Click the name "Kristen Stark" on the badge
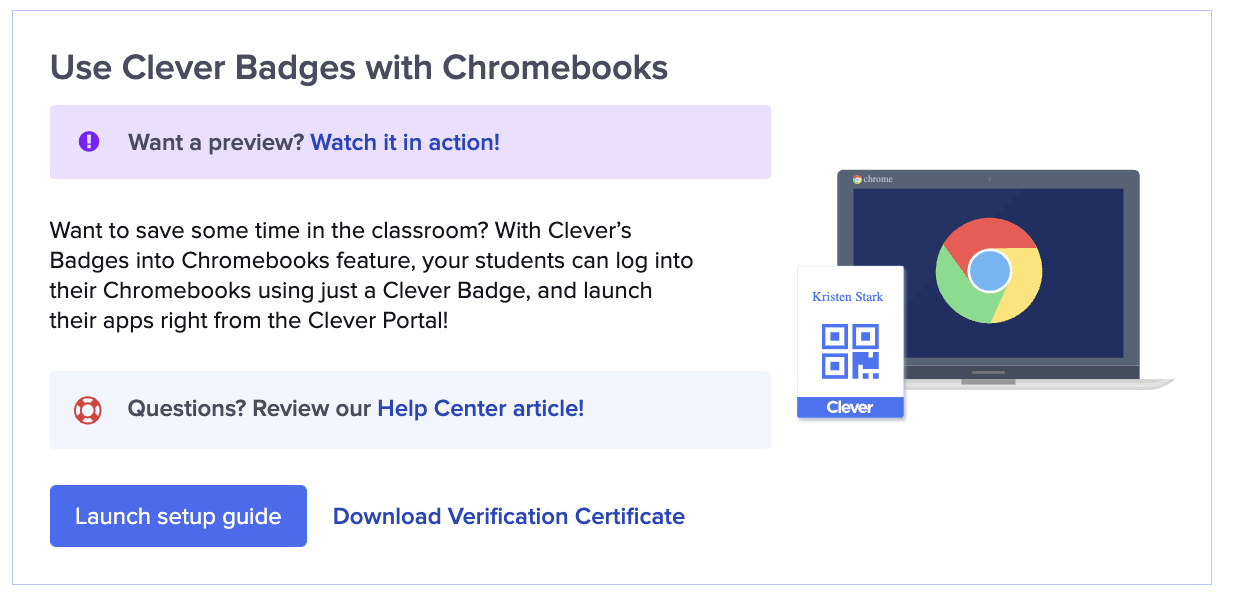The height and width of the screenshot is (600, 1236). coord(847,296)
